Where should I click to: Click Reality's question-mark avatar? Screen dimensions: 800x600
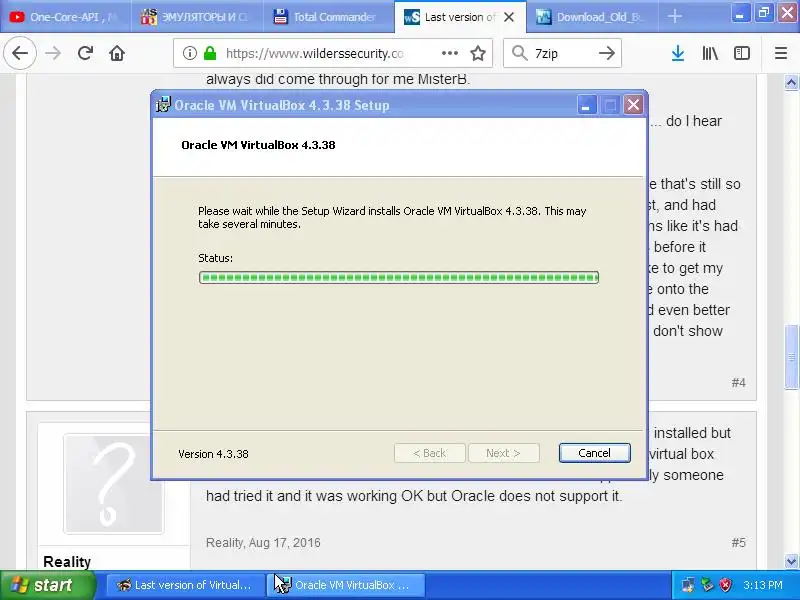[x=113, y=483]
